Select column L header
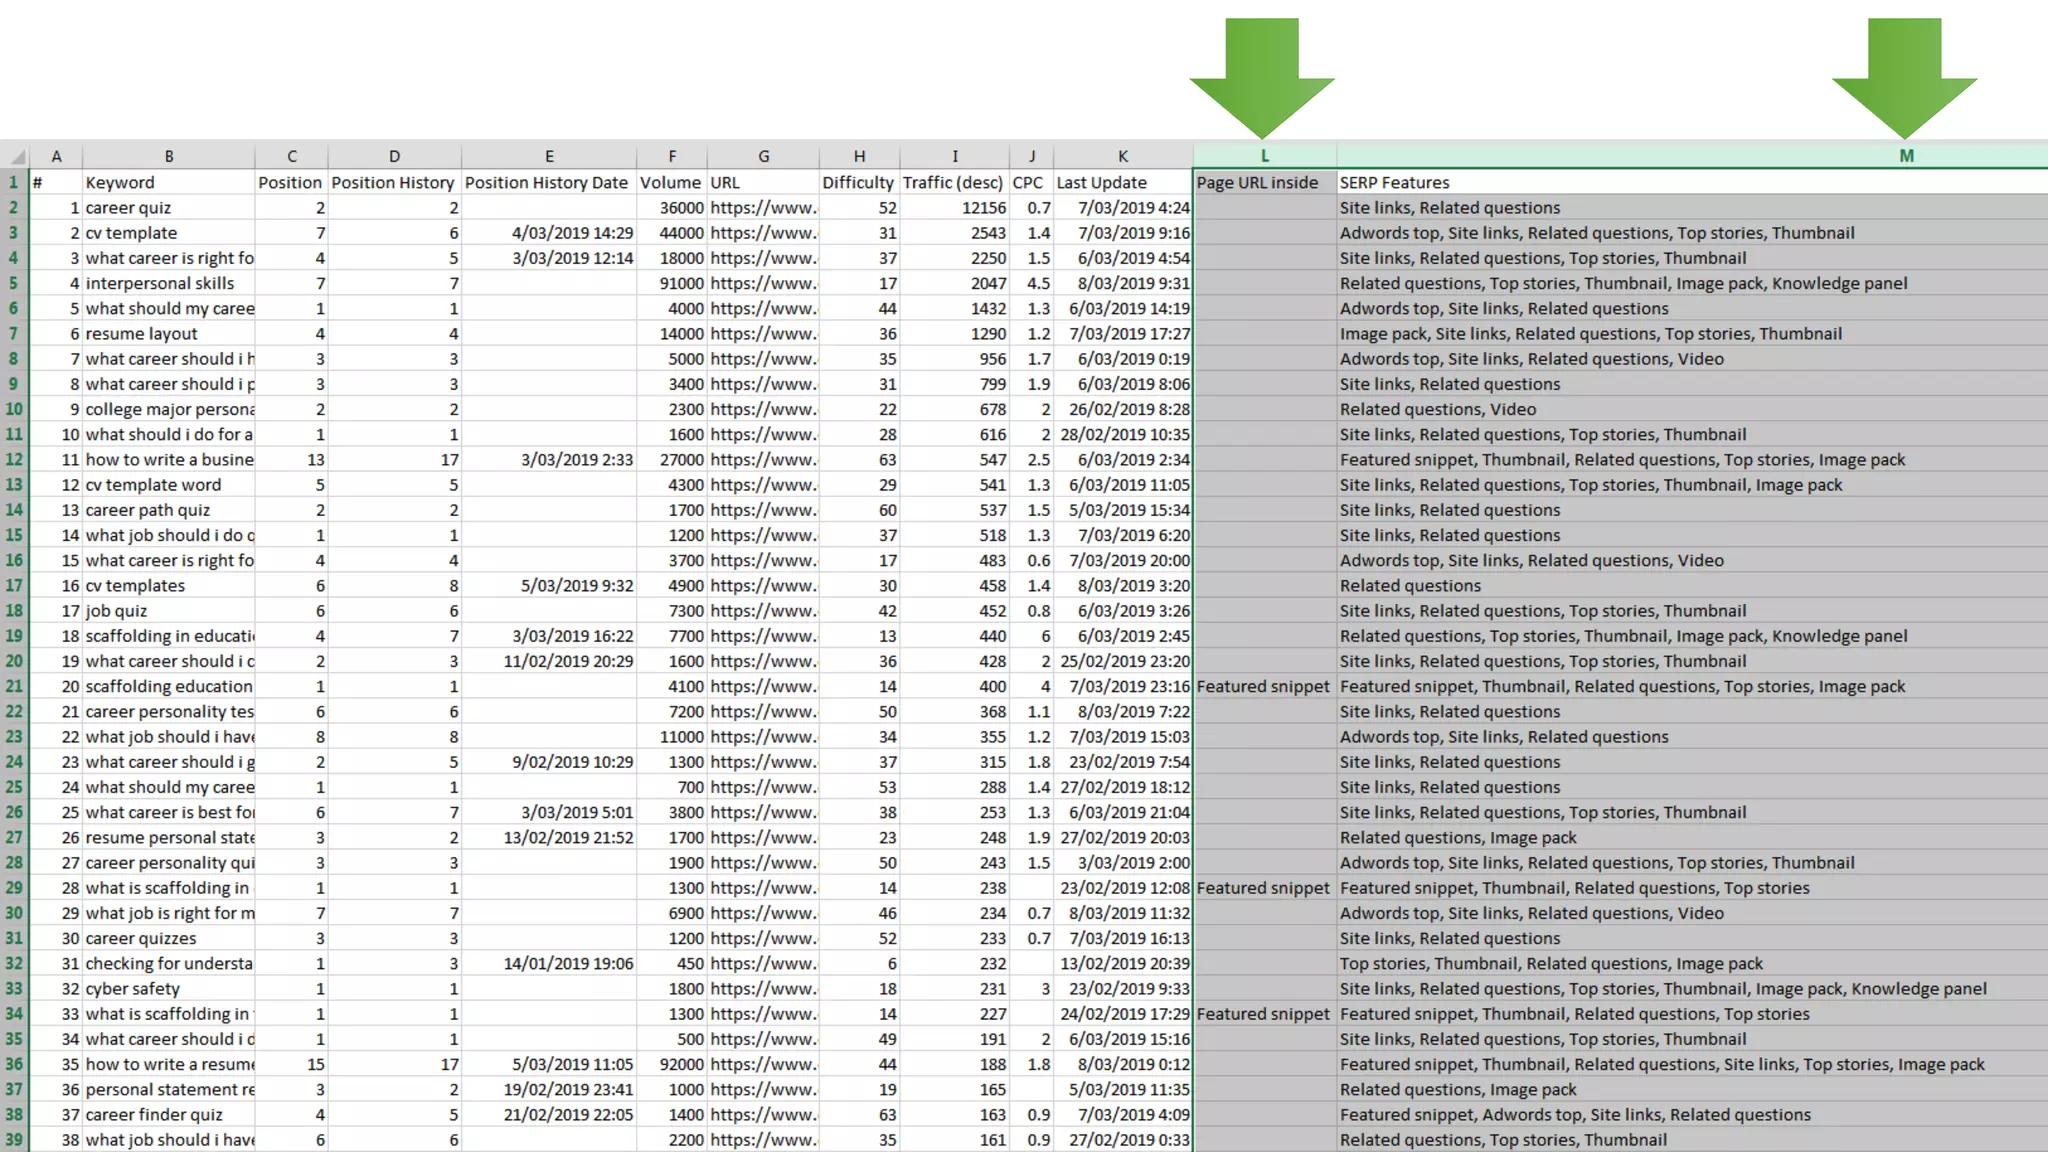 pos(1264,156)
